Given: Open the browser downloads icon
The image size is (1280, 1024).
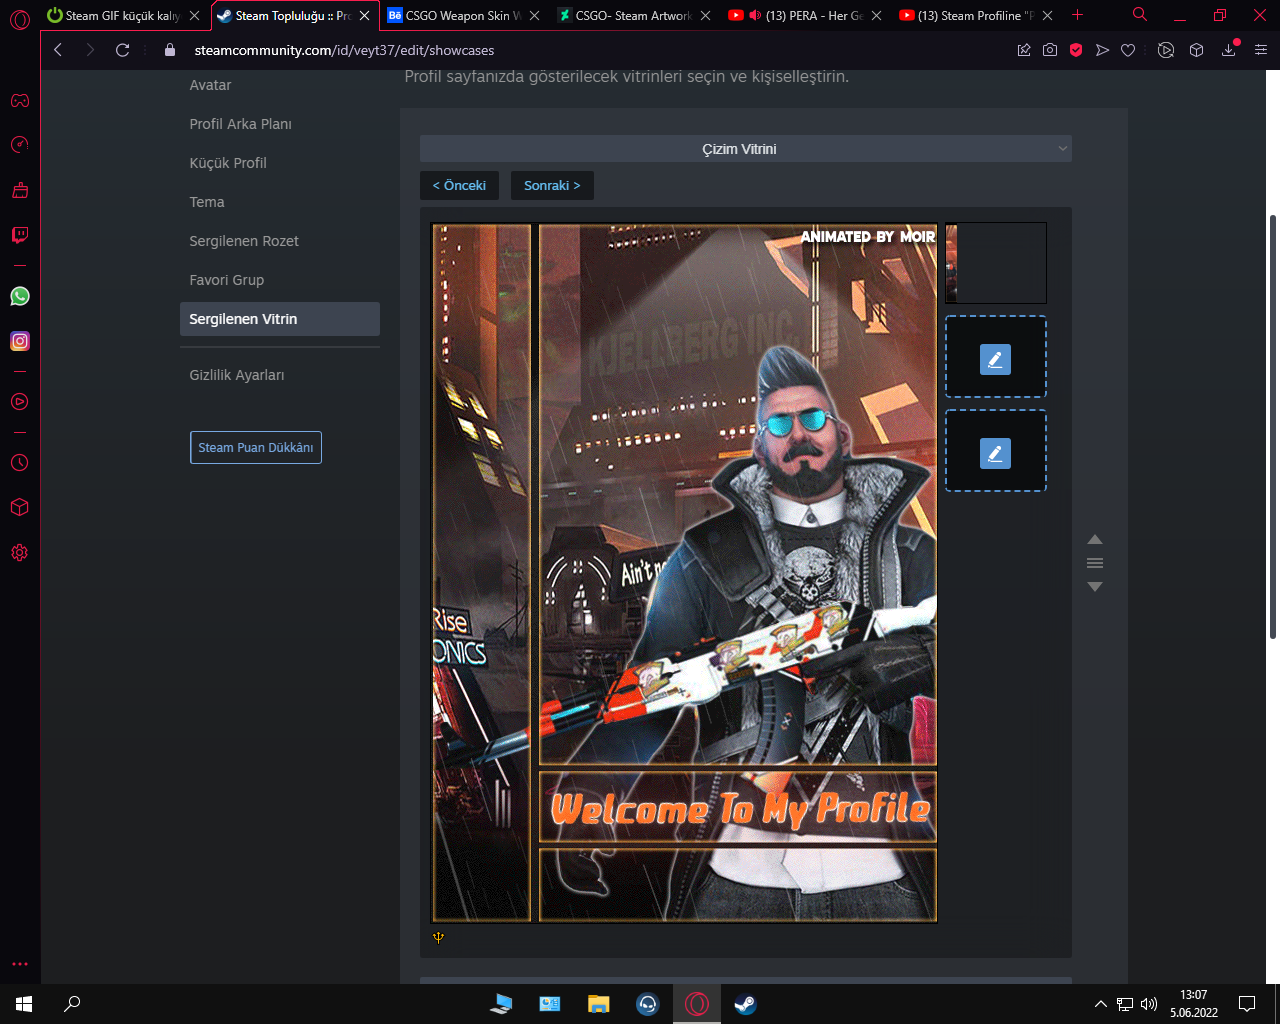Looking at the screenshot, I should 1229,50.
